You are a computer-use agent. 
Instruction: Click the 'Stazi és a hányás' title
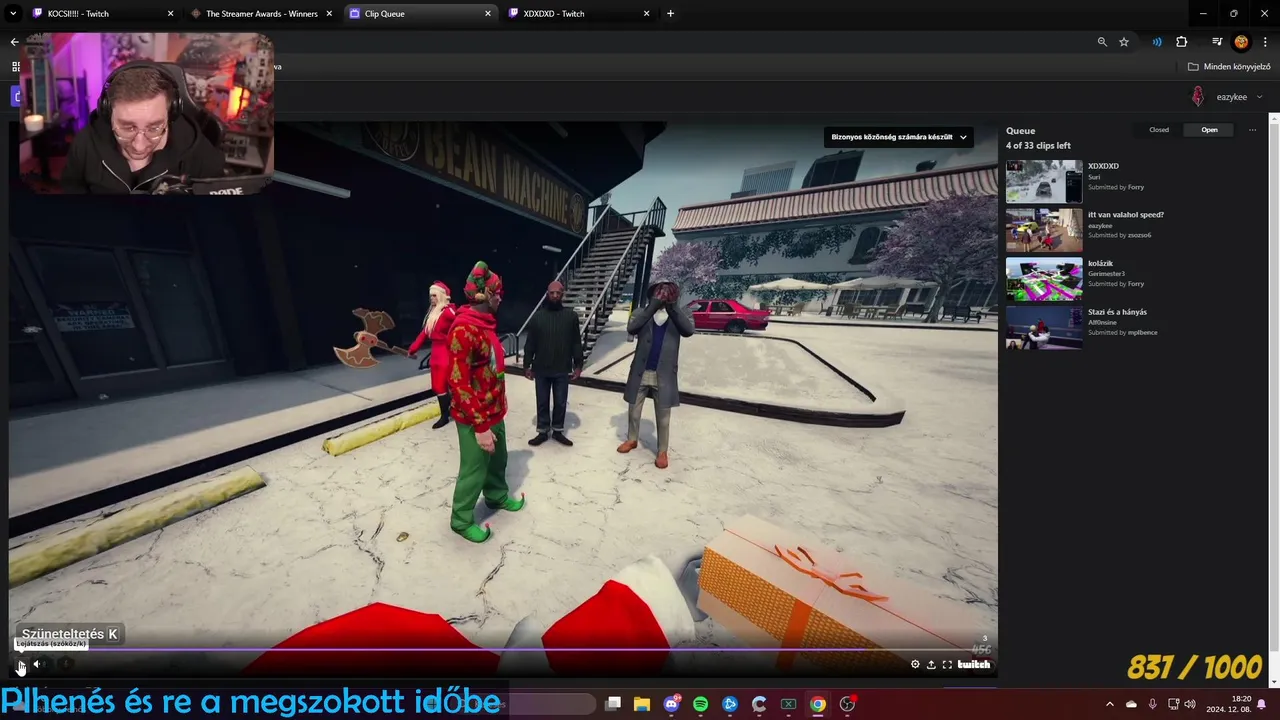point(1117,312)
